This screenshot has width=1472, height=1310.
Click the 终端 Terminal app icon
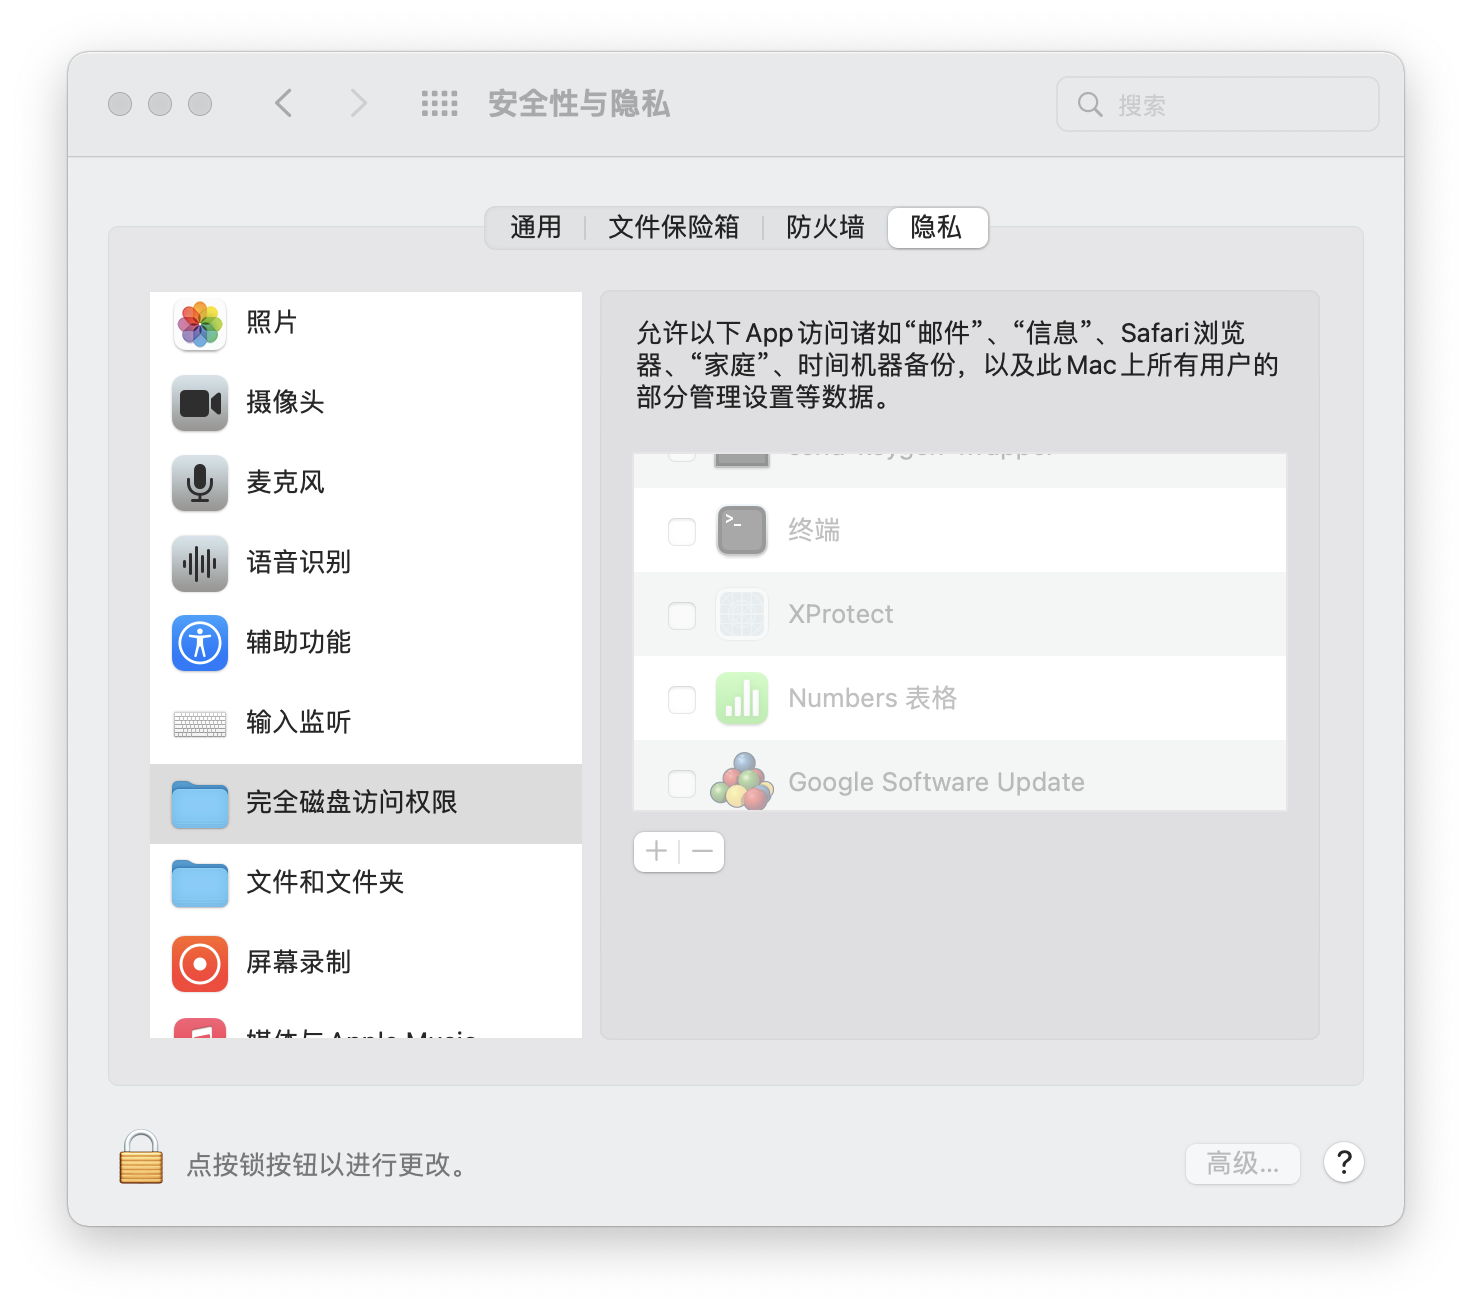pyautogui.click(x=741, y=530)
